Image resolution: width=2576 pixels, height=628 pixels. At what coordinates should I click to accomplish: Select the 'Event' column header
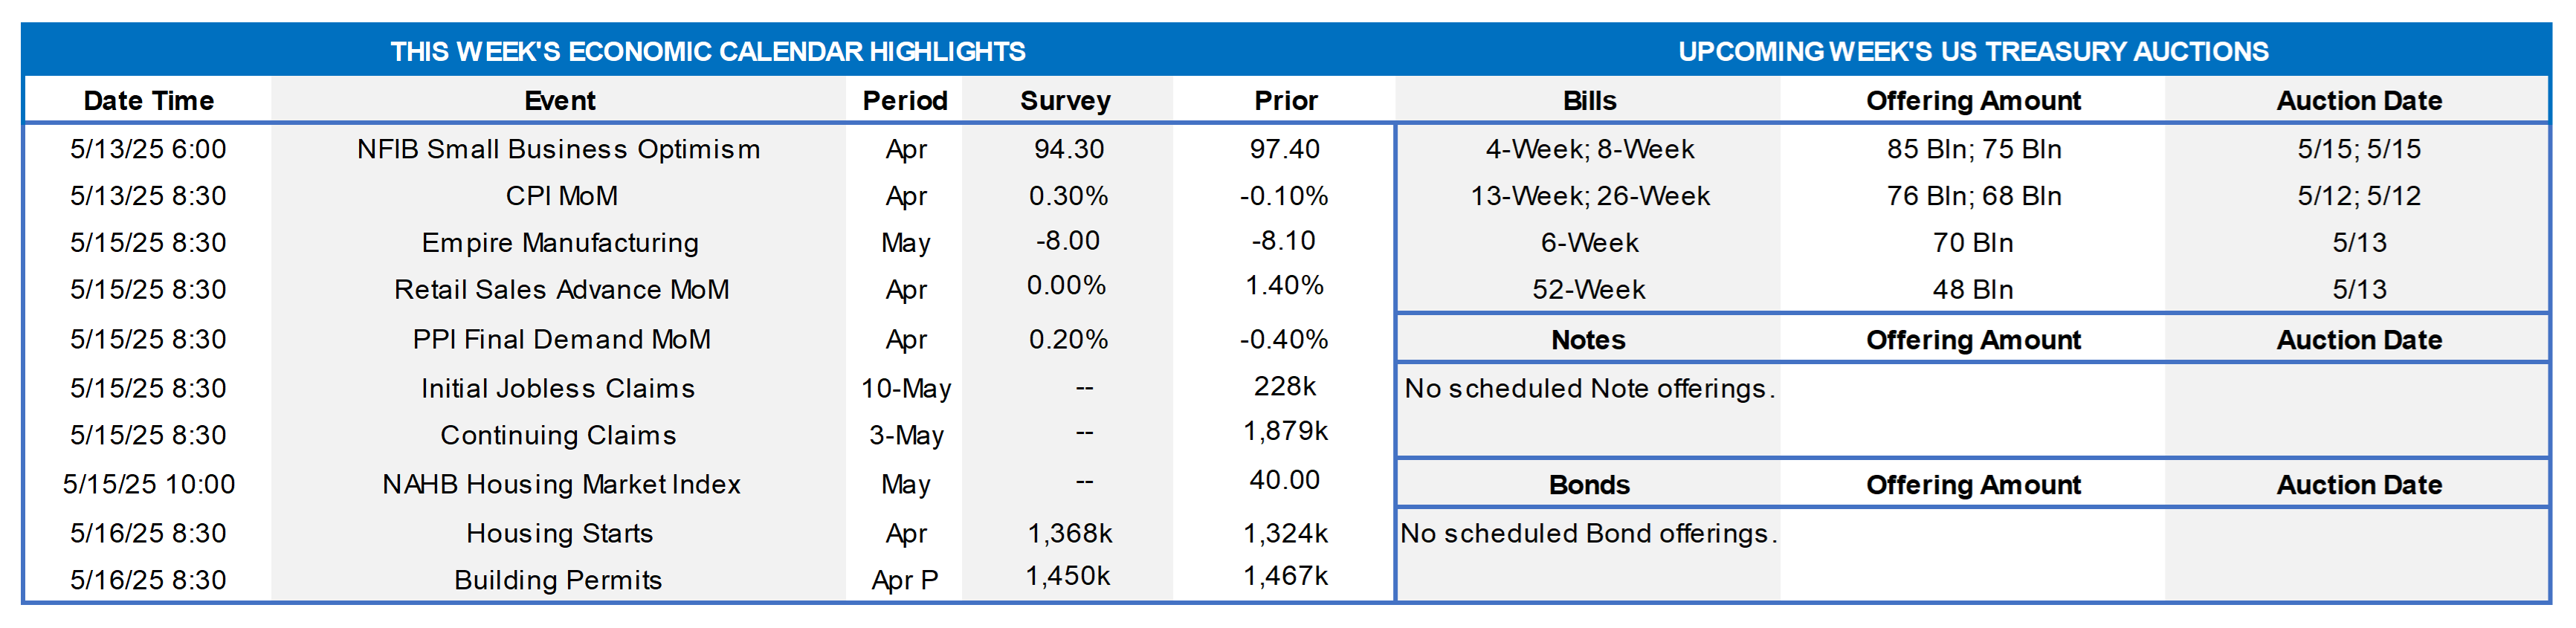point(559,101)
